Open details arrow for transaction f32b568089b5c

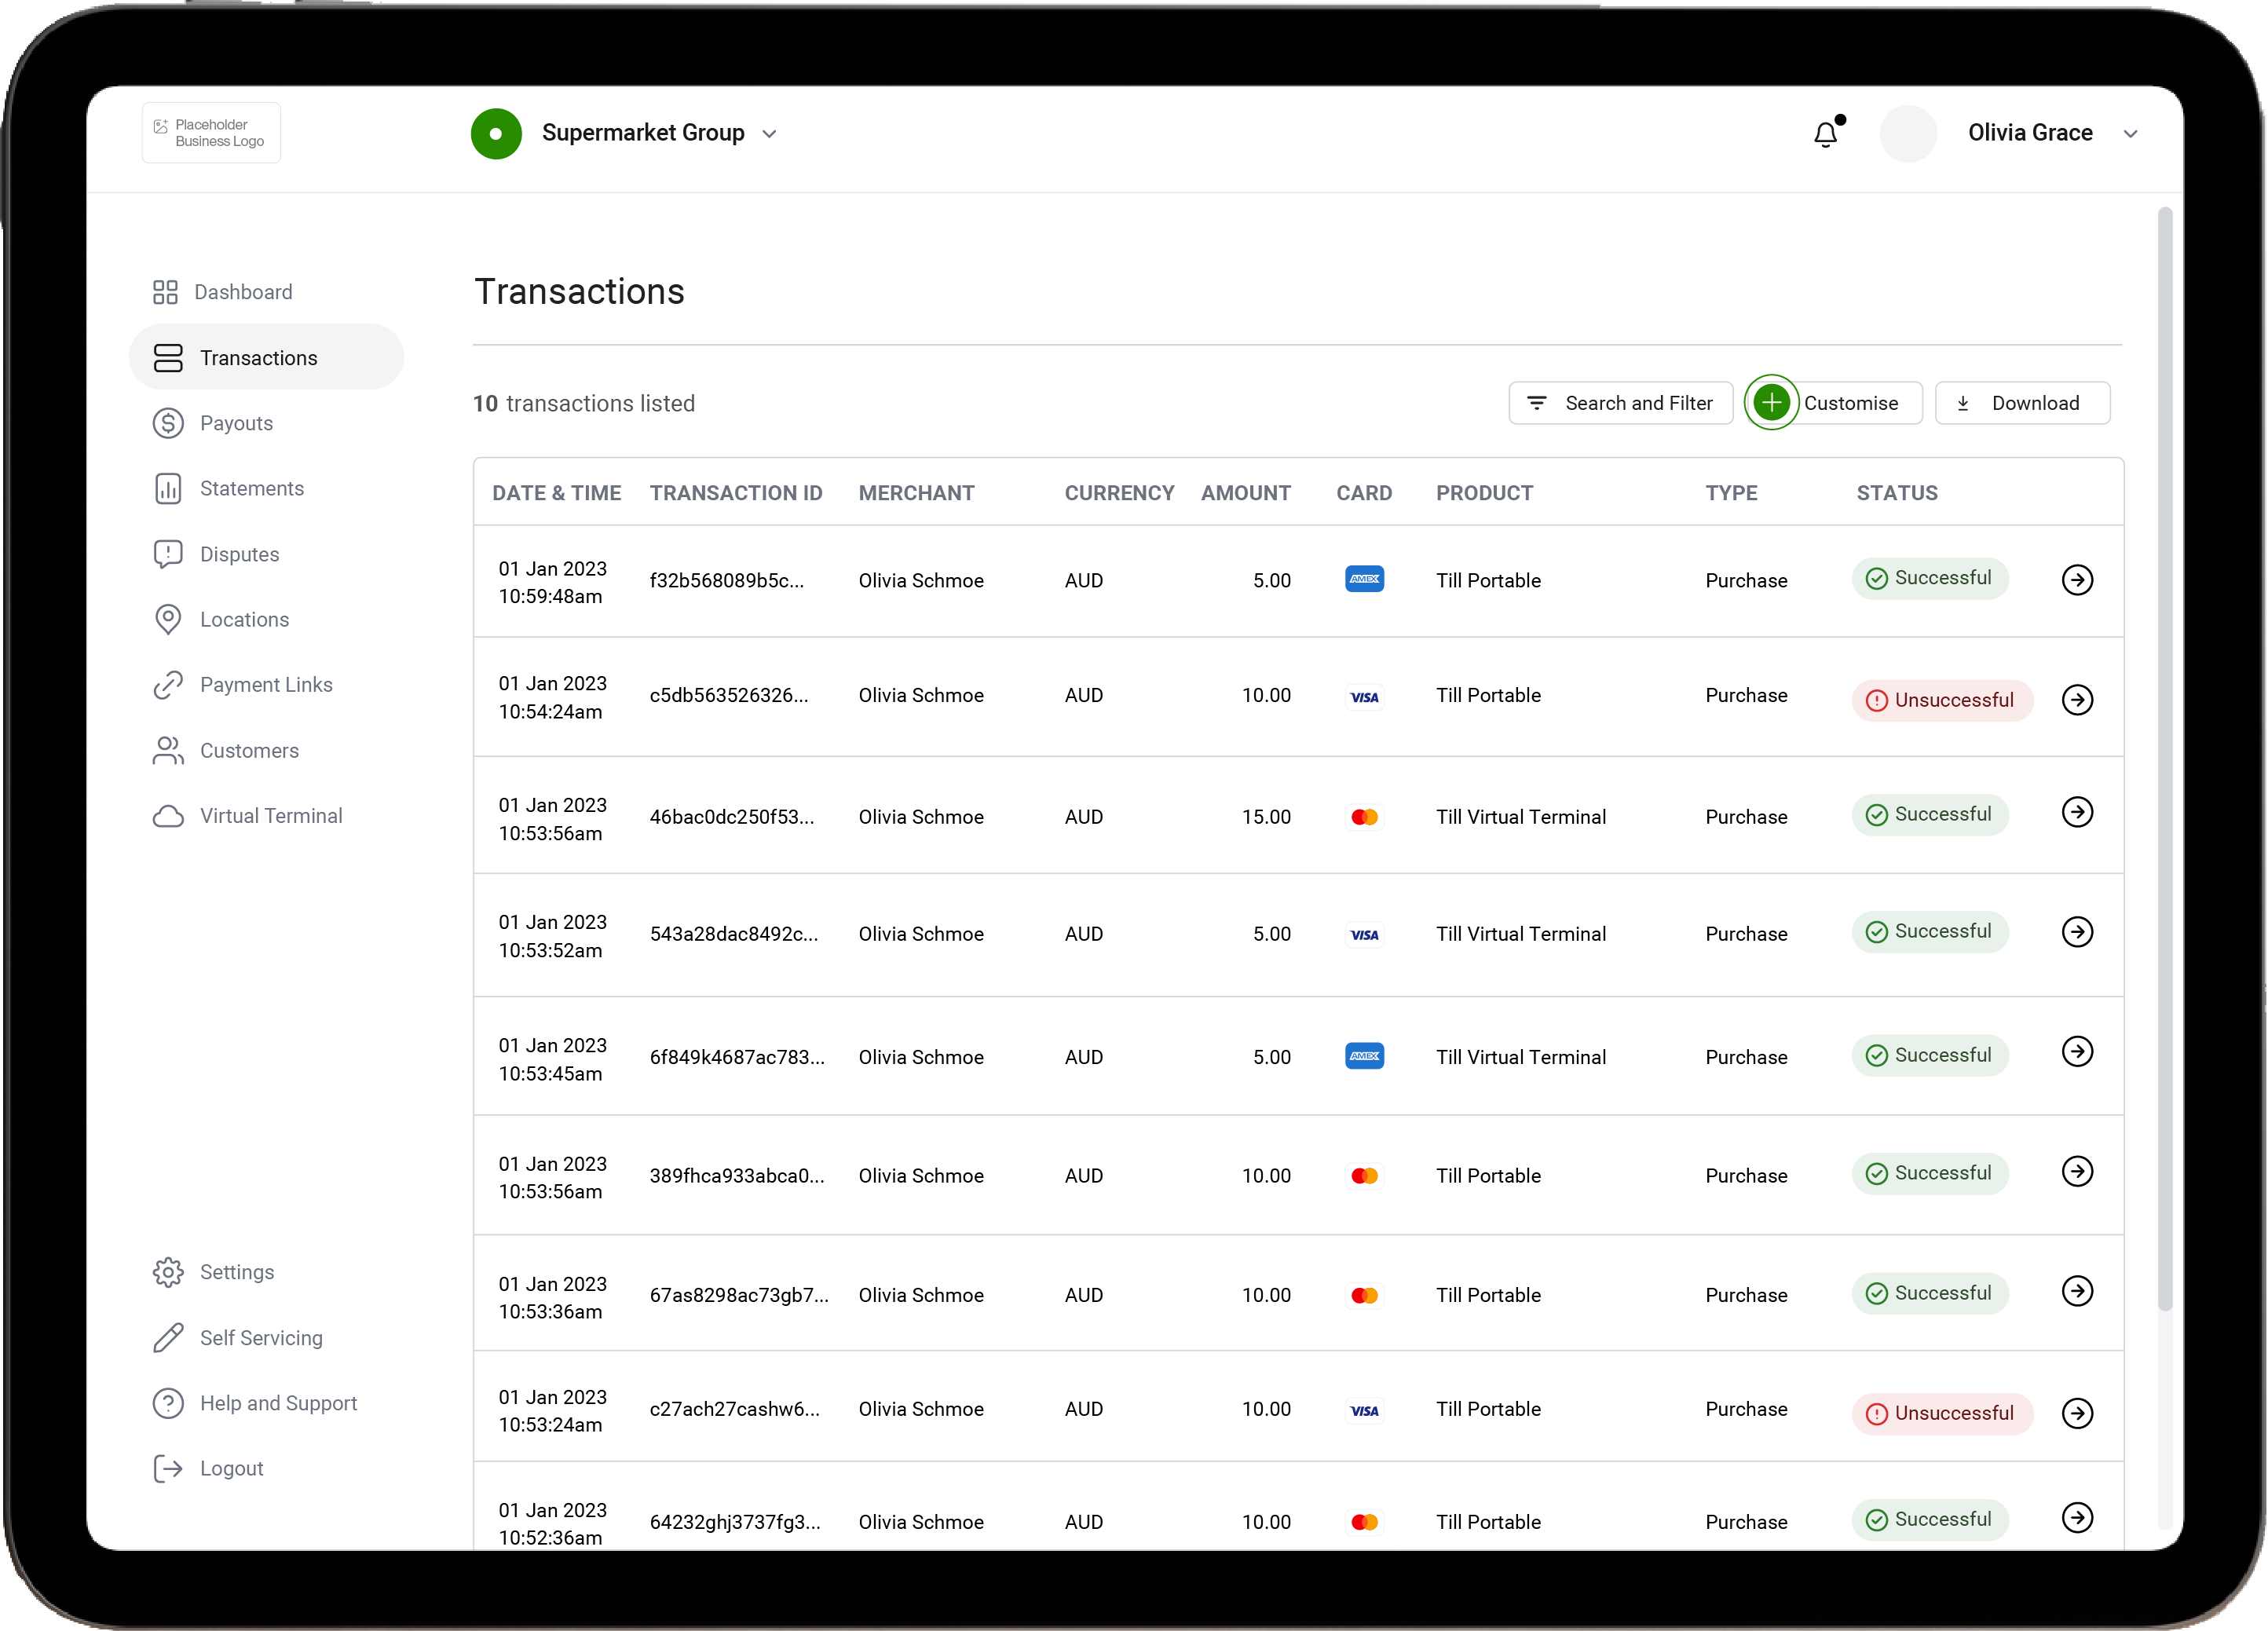pyautogui.click(x=2077, y=580)
